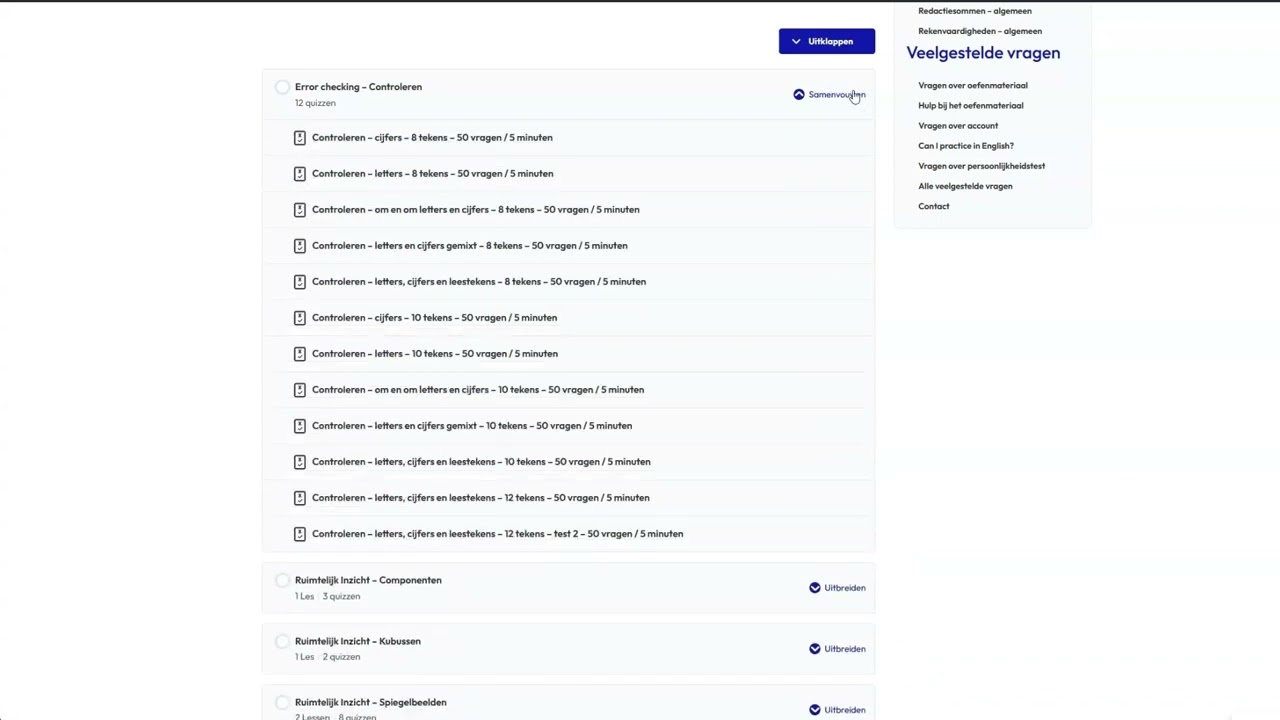Click the Veelgestelde vragen heading
Screen dimensions: 1280x720
point(983,53)
